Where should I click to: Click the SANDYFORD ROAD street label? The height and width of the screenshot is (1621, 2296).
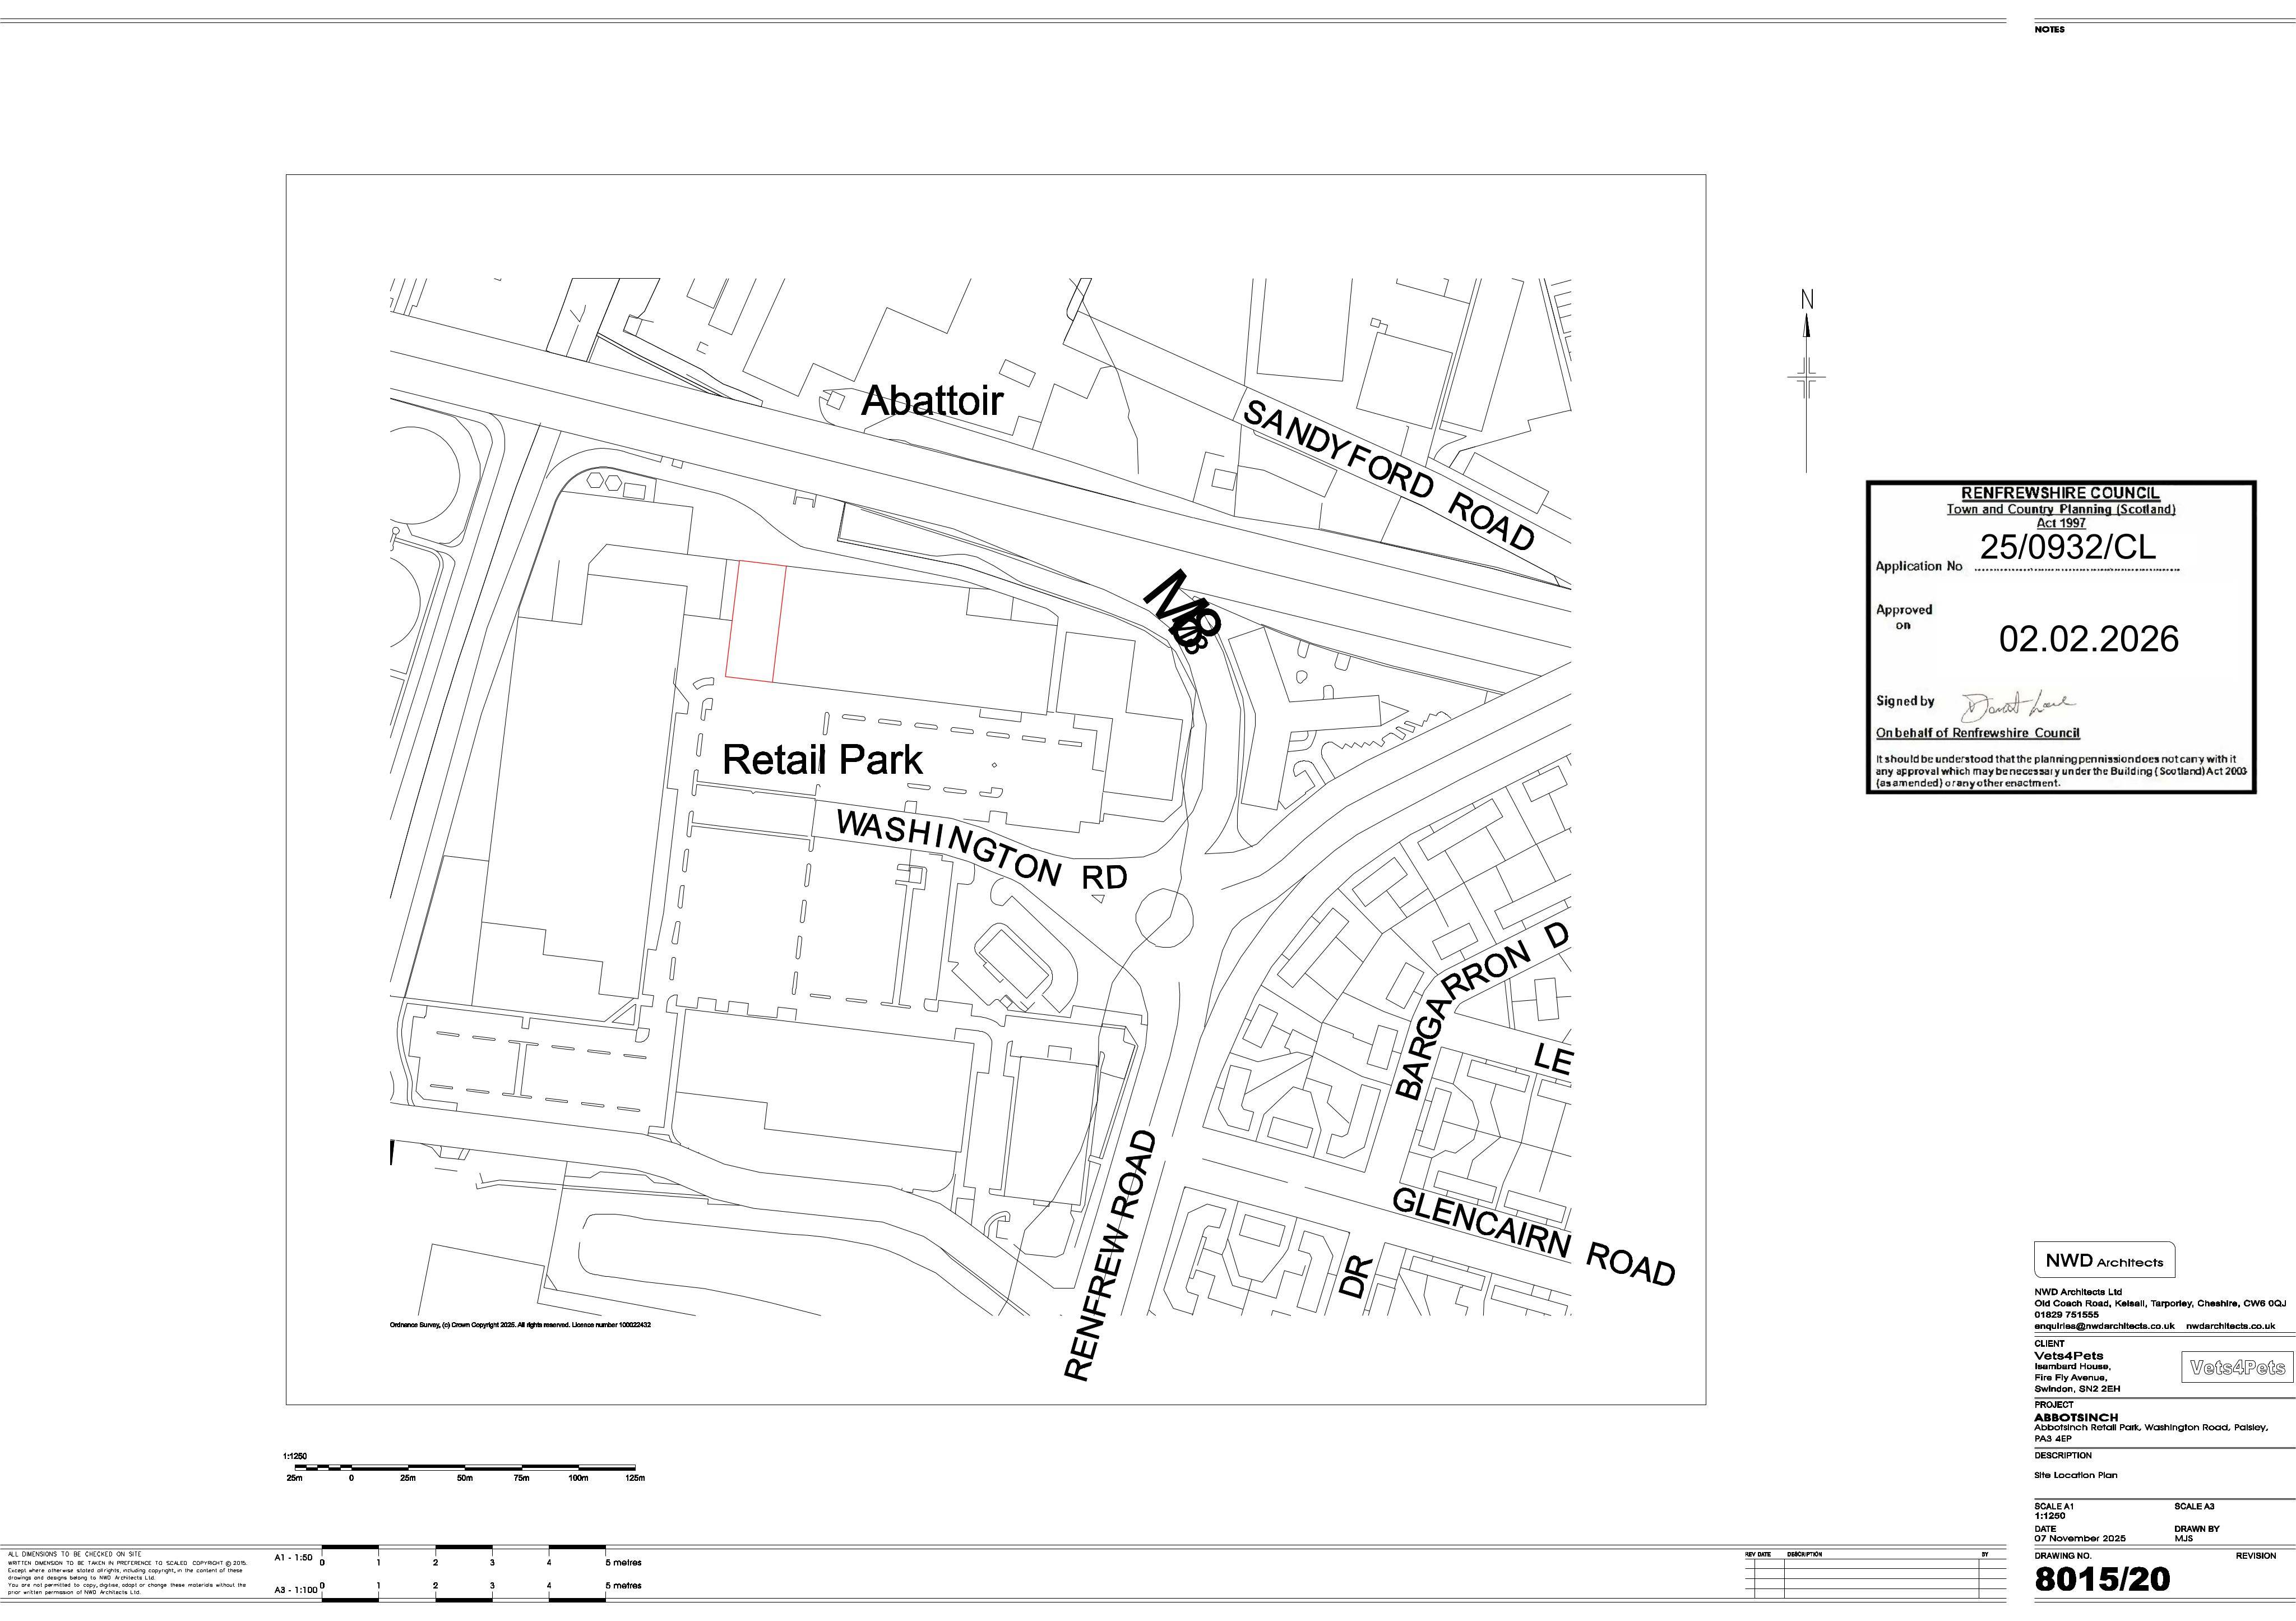(1389, 474)
